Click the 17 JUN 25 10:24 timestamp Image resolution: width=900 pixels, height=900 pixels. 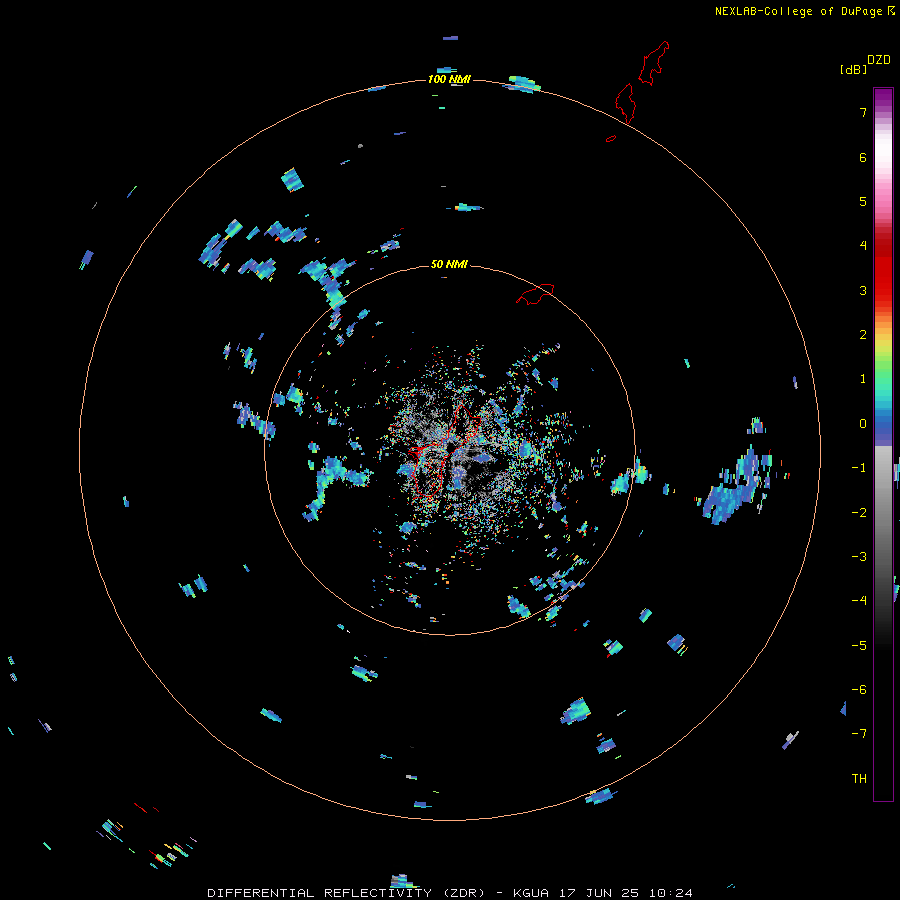click(x=626, y=893)
